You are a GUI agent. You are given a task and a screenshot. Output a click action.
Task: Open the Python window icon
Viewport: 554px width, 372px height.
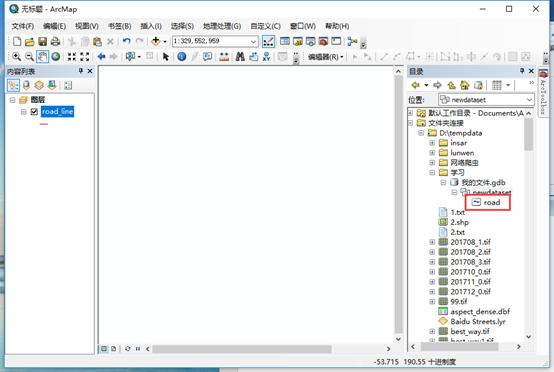pyautogui.click(x=336, y=41)
